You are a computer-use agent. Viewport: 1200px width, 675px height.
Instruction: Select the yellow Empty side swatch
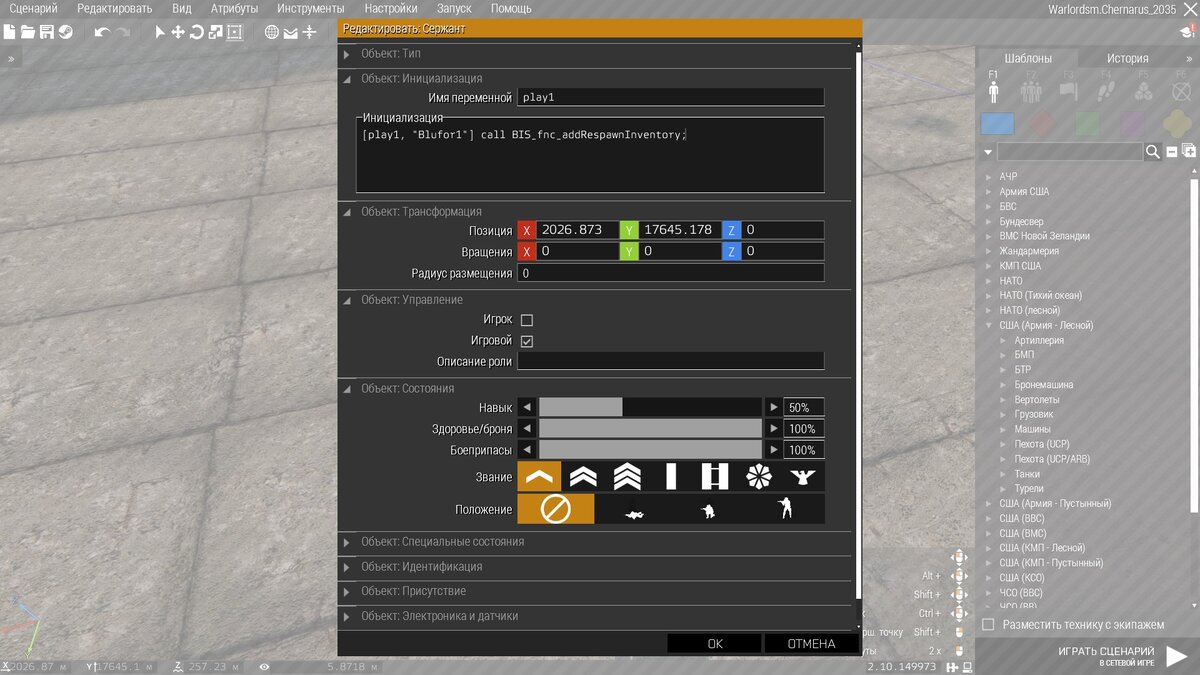click(x=1179, y=124)
